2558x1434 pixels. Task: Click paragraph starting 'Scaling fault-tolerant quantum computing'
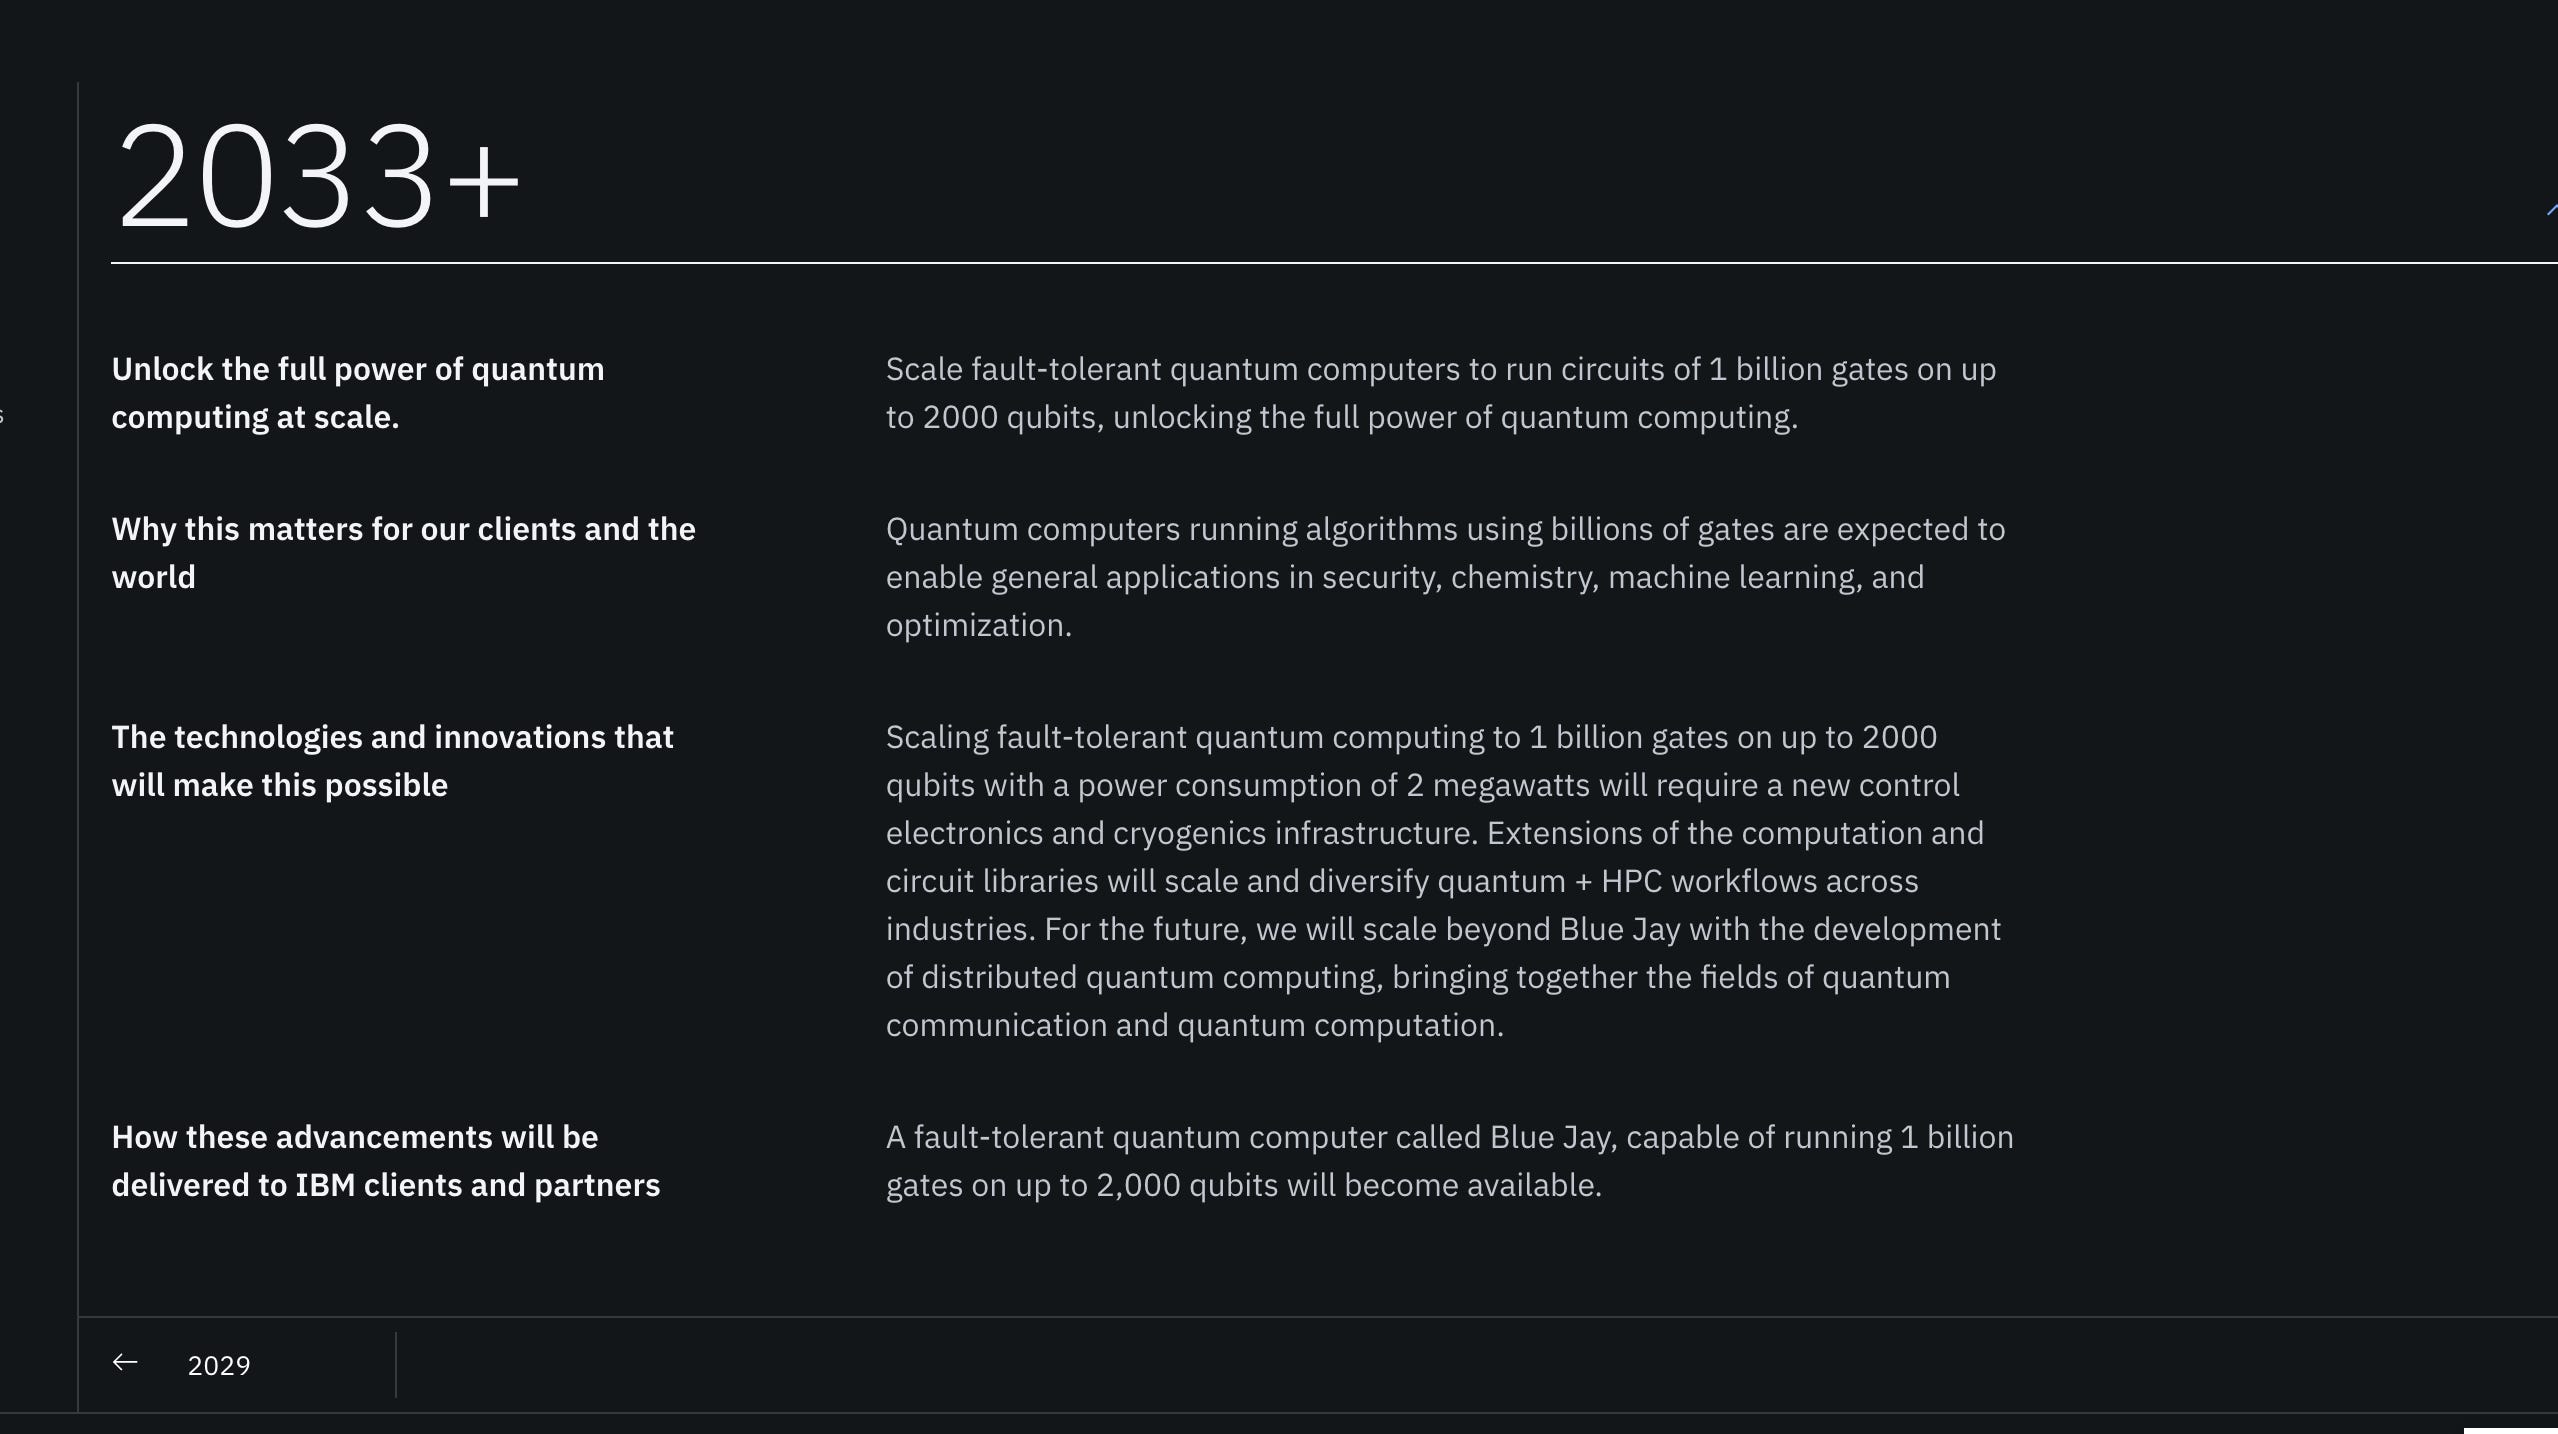tap(1443, 881)
